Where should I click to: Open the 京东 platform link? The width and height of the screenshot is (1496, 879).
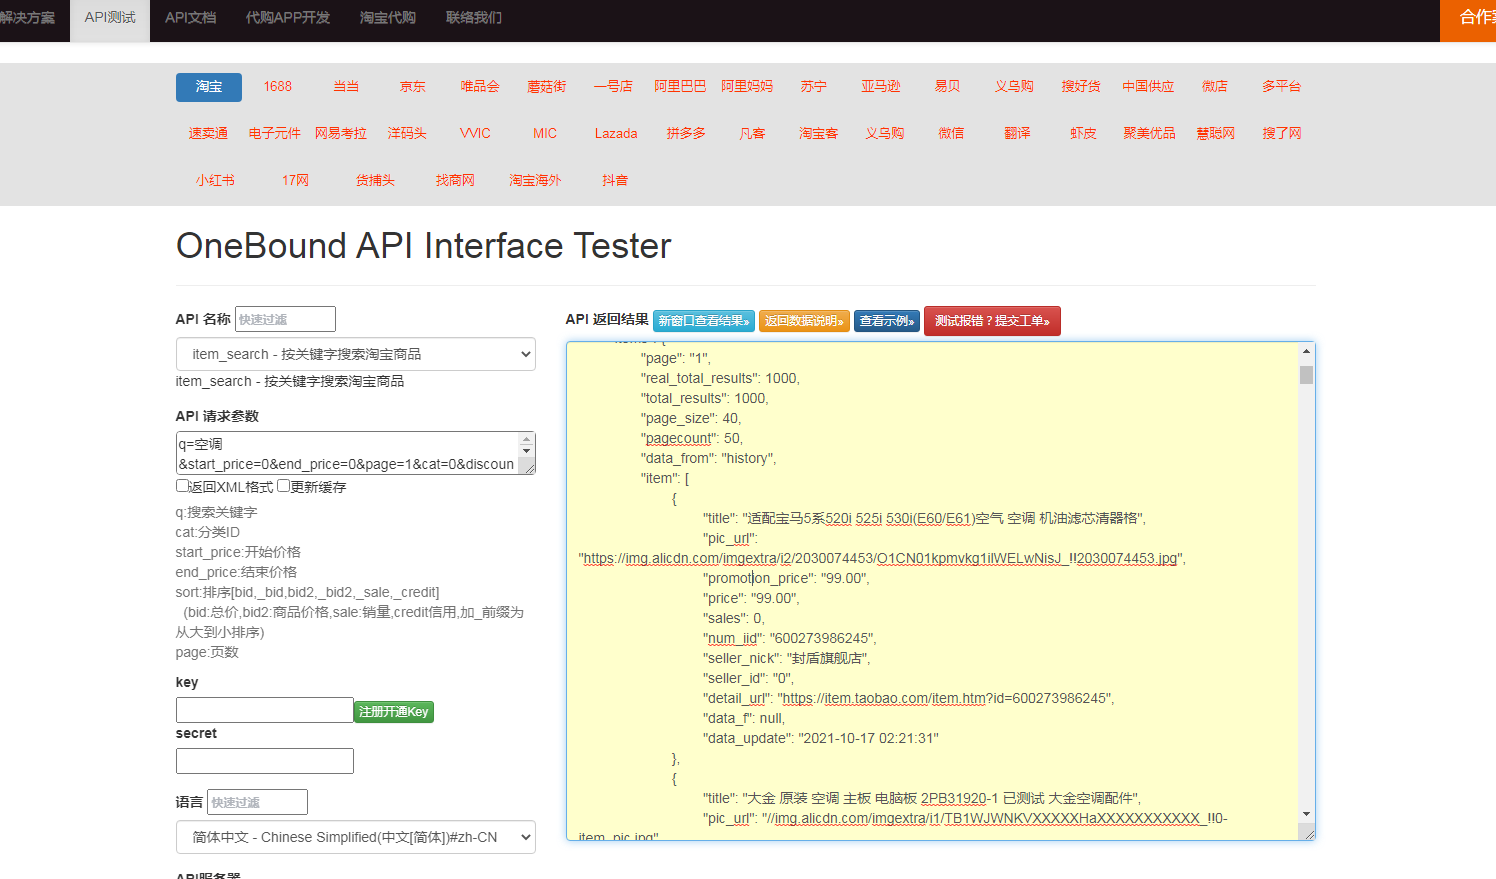point(413,87)
